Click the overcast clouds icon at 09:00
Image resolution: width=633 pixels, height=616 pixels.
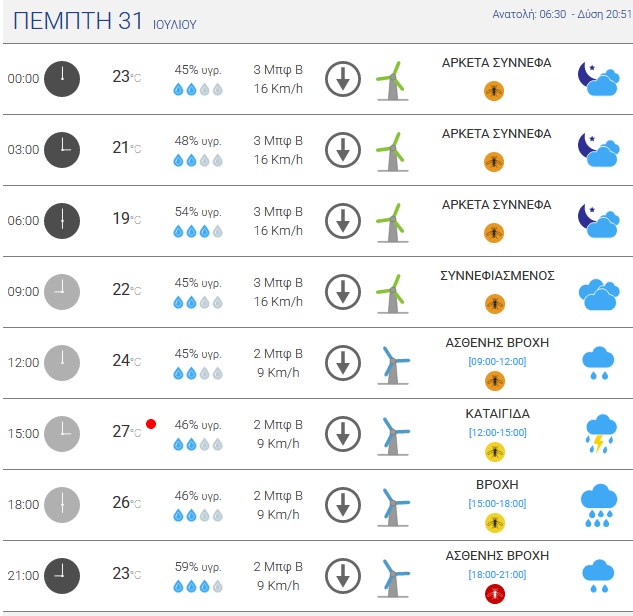(599, 294)
